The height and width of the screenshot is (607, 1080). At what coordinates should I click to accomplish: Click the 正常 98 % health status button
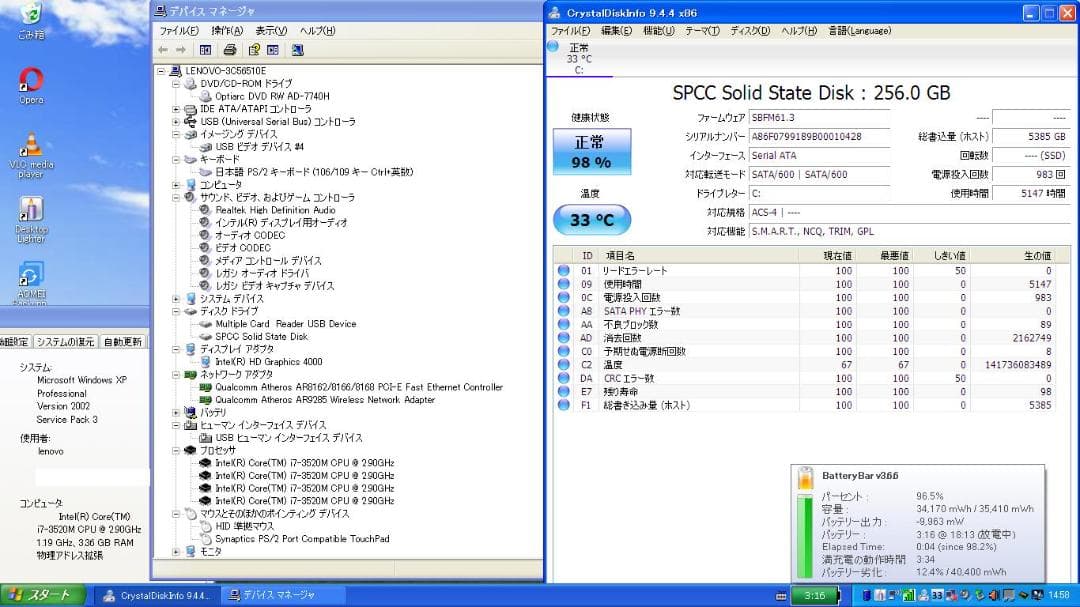click(x=592, y=152)
